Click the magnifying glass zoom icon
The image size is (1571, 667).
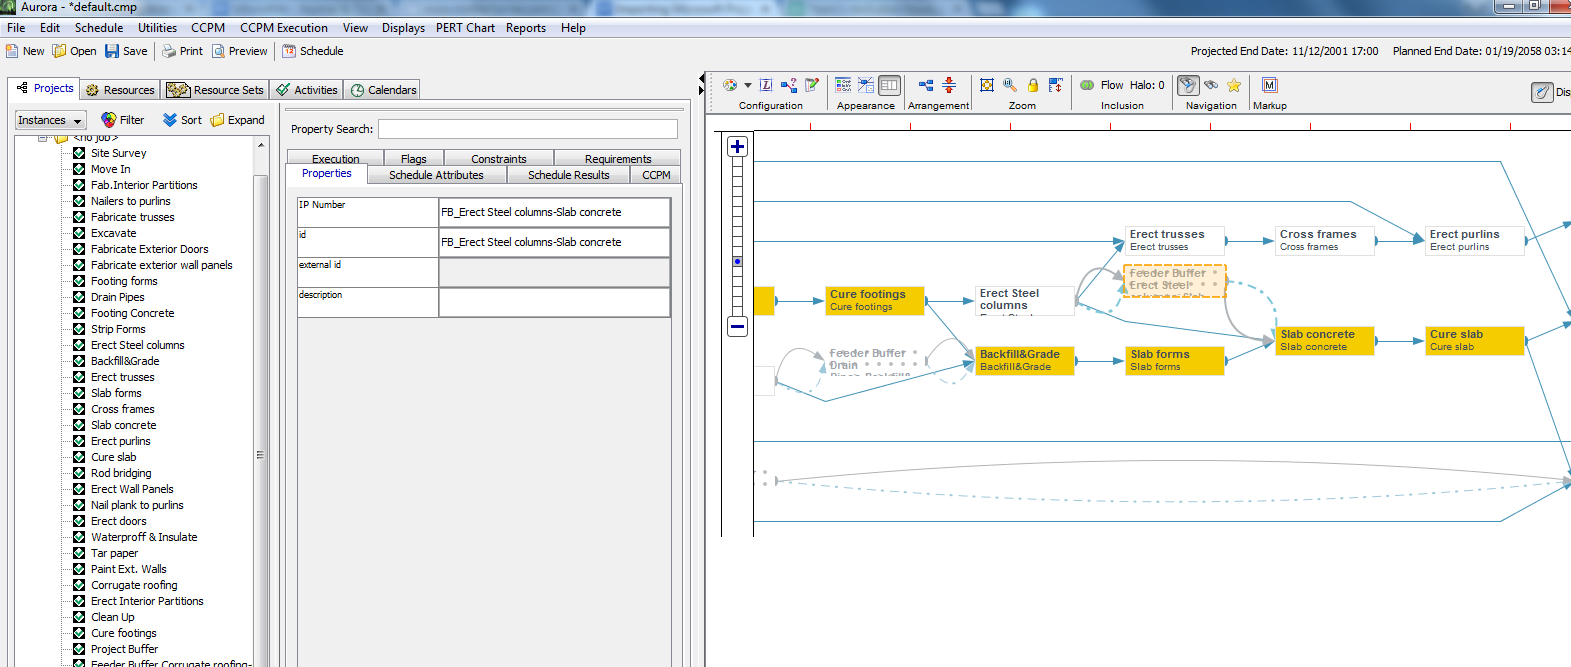point(1010,86)
